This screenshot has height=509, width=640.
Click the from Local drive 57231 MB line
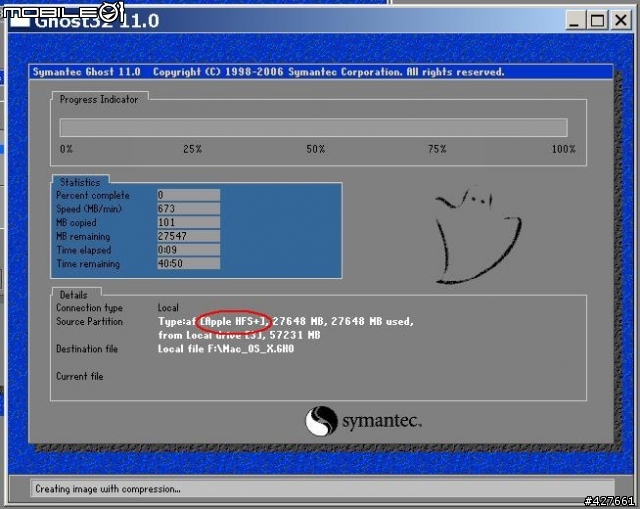click(x=239, y=335)
